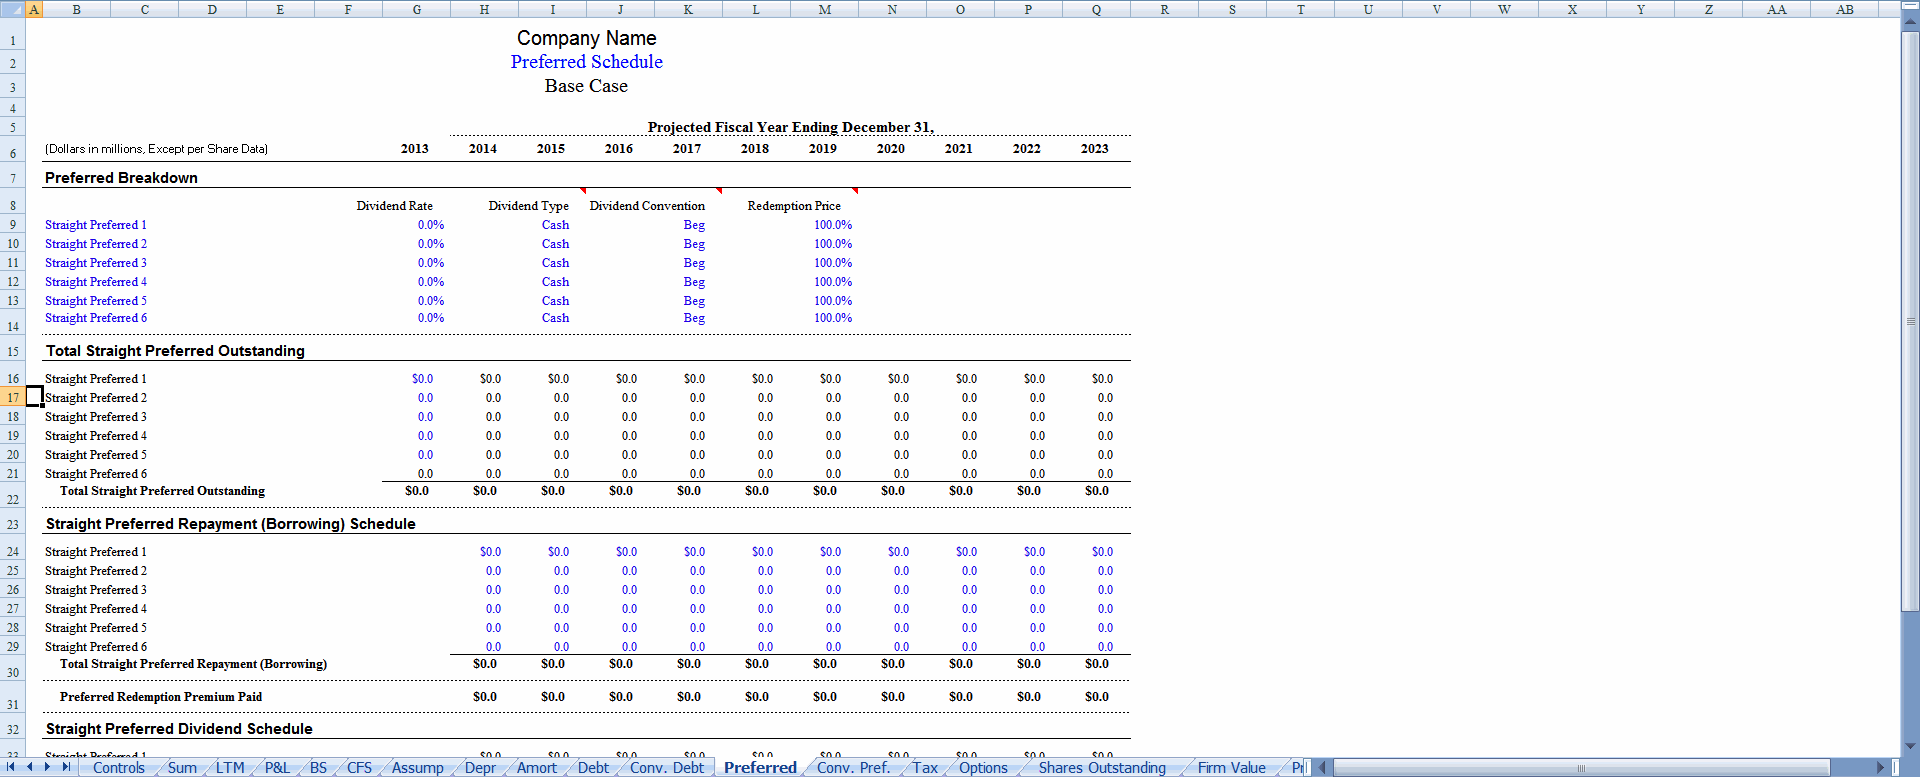Go to previous sheet tab arrow
Viewport: 1920px width, 777px height.
pyautogui.click(x=29, y=767)
